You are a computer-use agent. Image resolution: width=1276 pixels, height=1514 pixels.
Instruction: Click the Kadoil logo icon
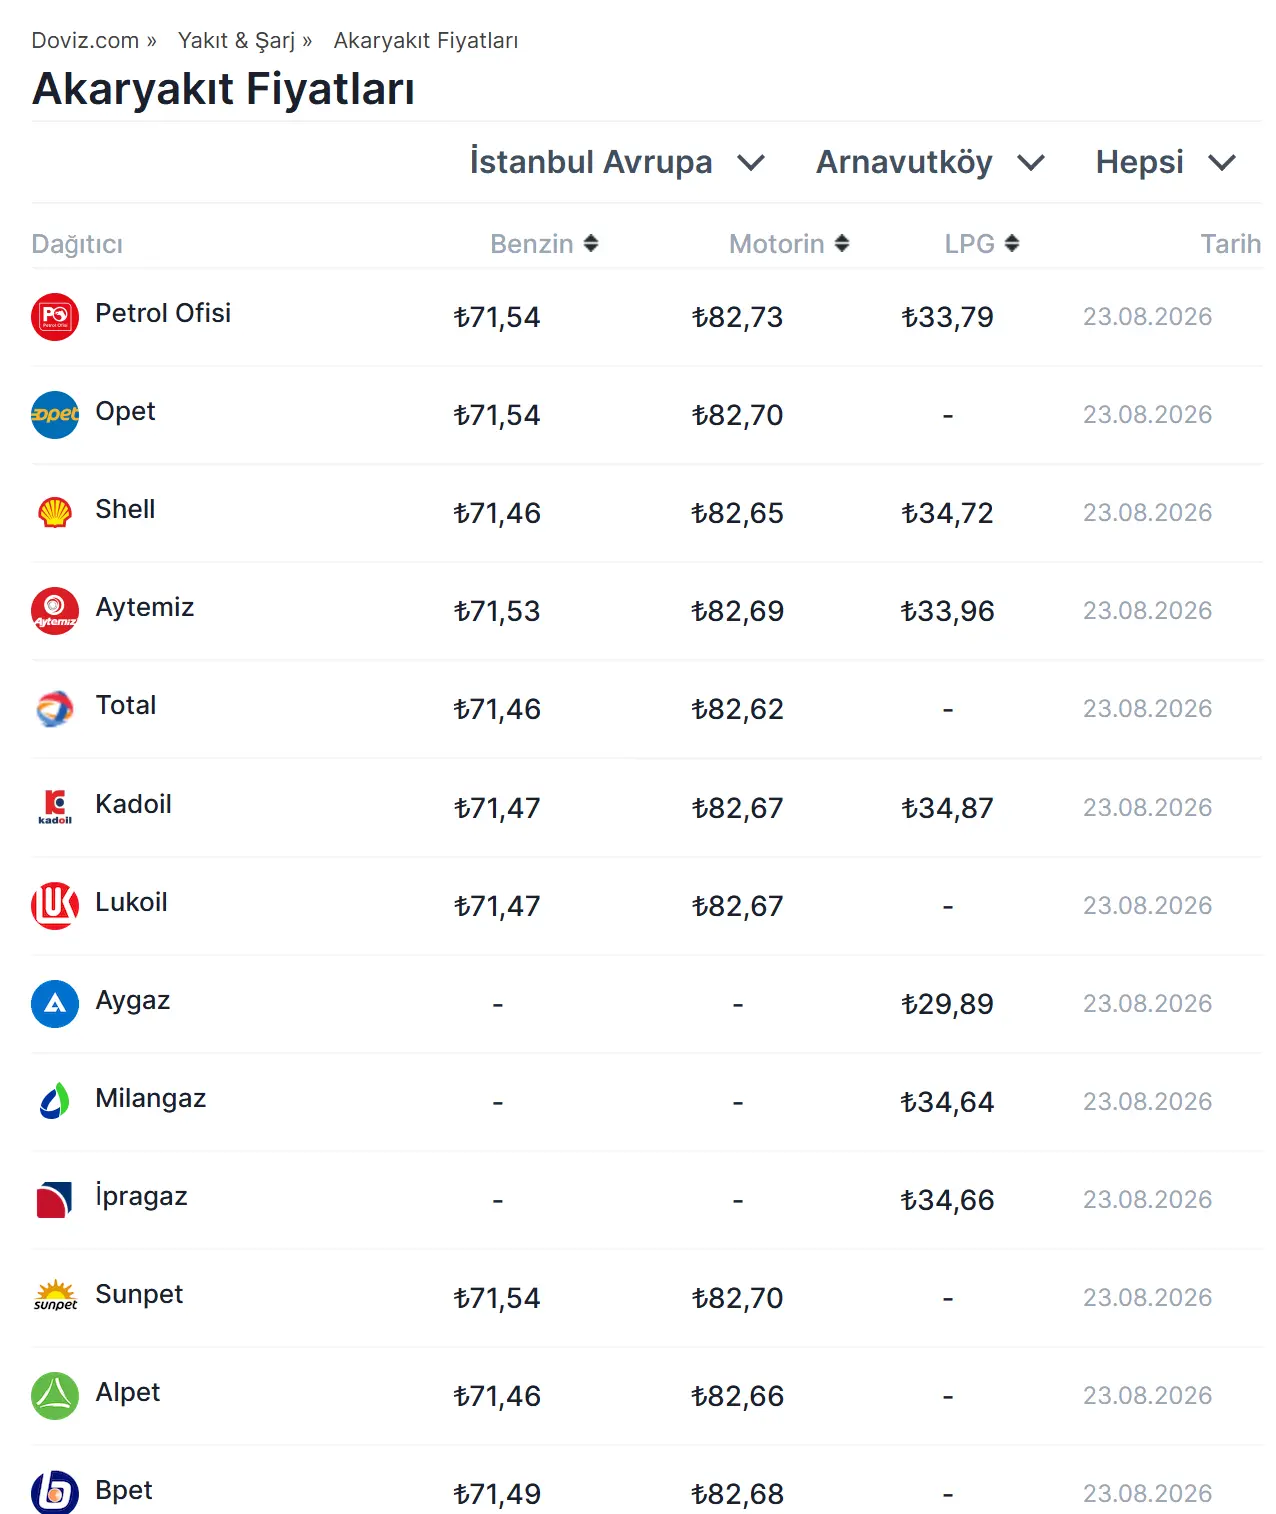pos(55,807)
